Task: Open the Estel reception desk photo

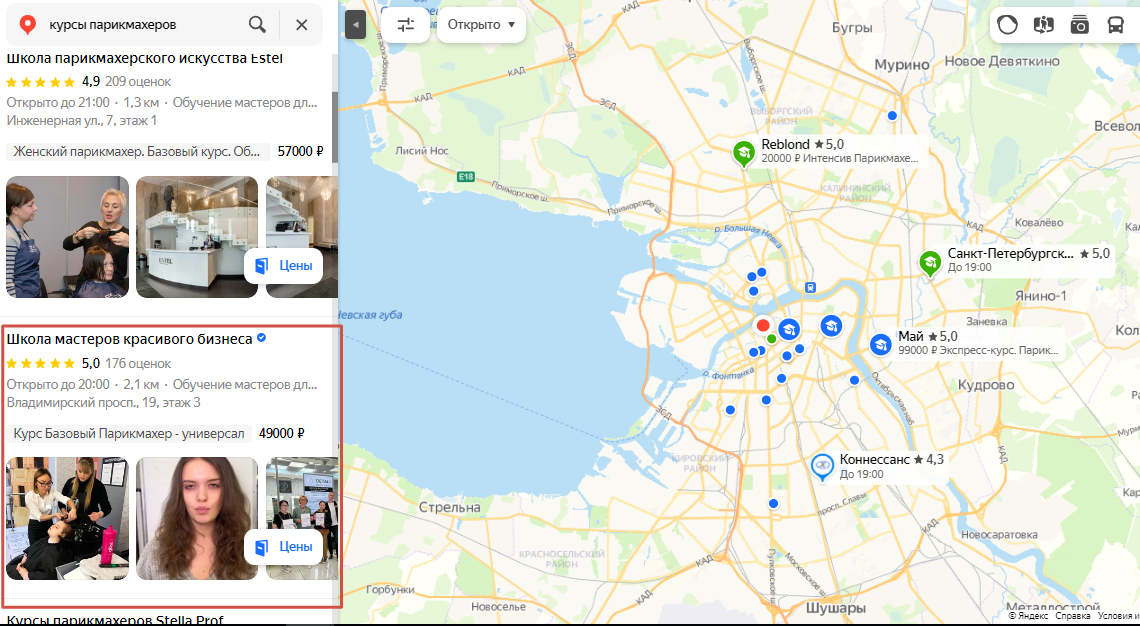Action: pyautogui.click(x=197, y=237)
